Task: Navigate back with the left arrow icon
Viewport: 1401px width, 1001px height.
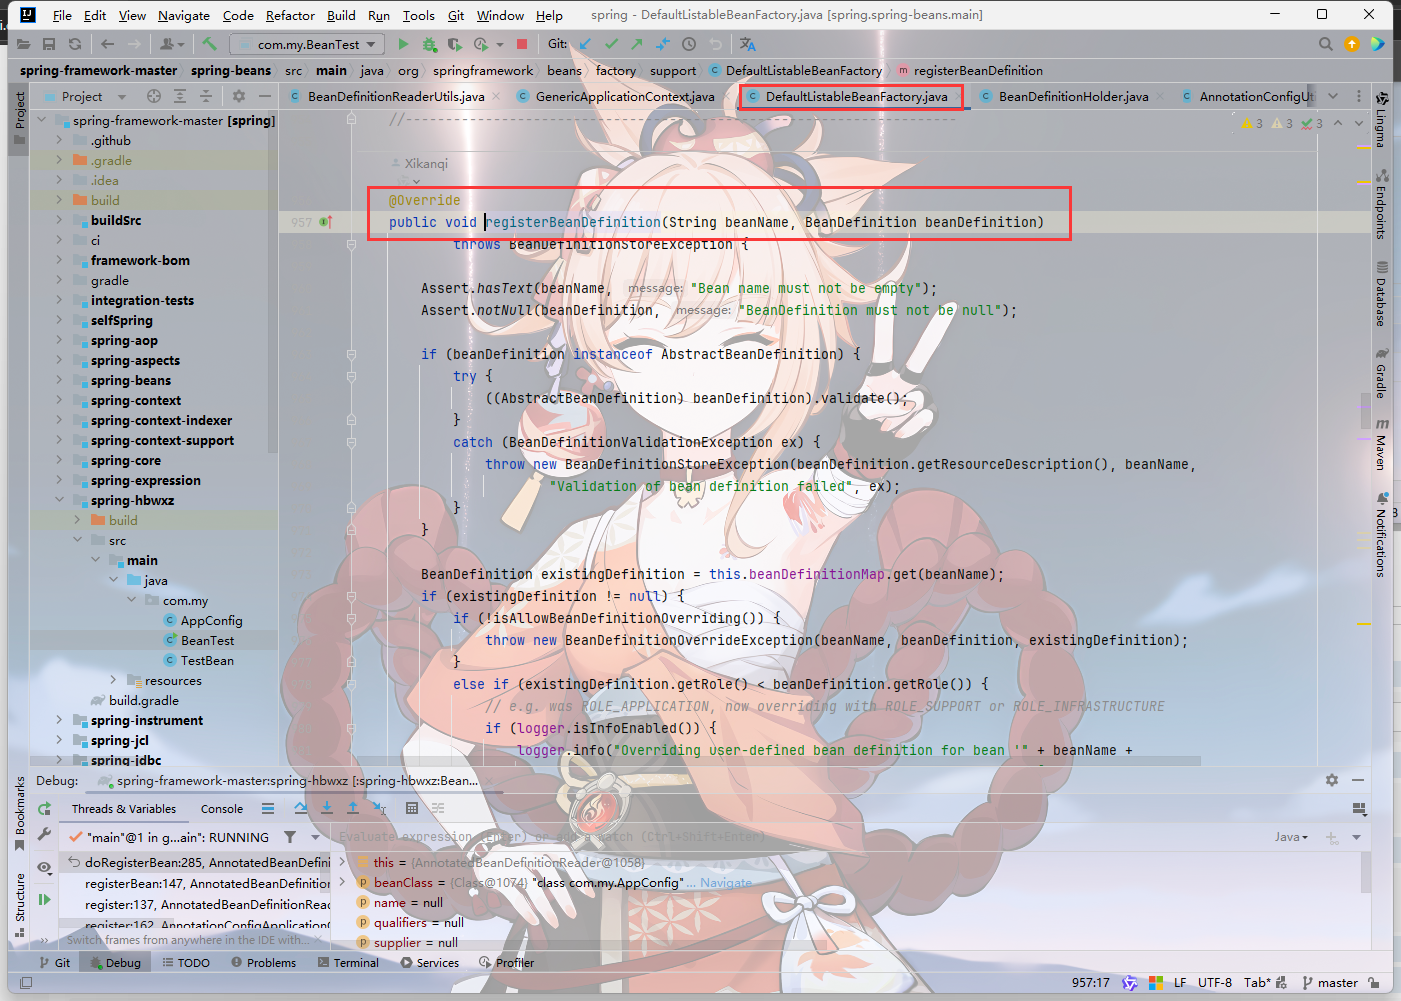Action: tap(108, 44)
